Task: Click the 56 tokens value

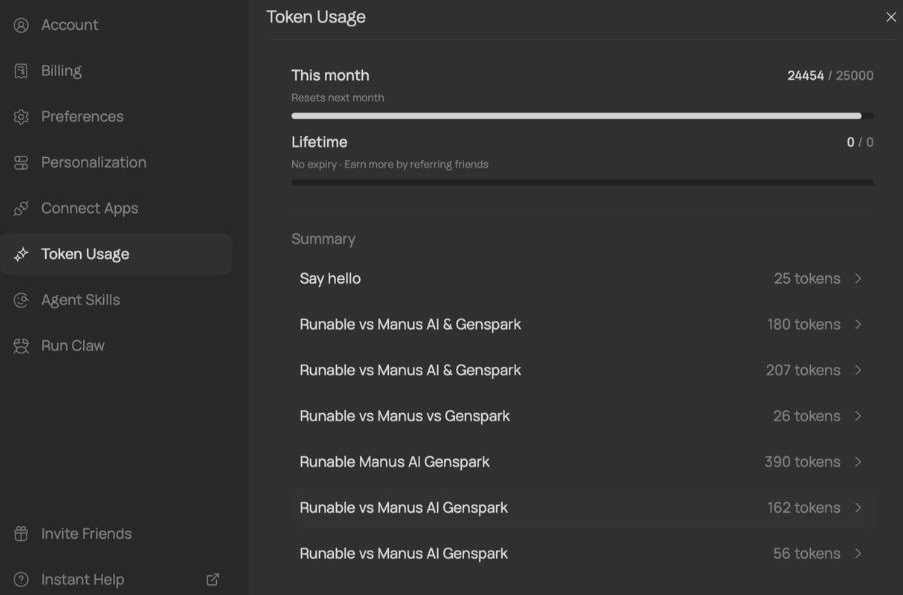Action: coord(806,554)
